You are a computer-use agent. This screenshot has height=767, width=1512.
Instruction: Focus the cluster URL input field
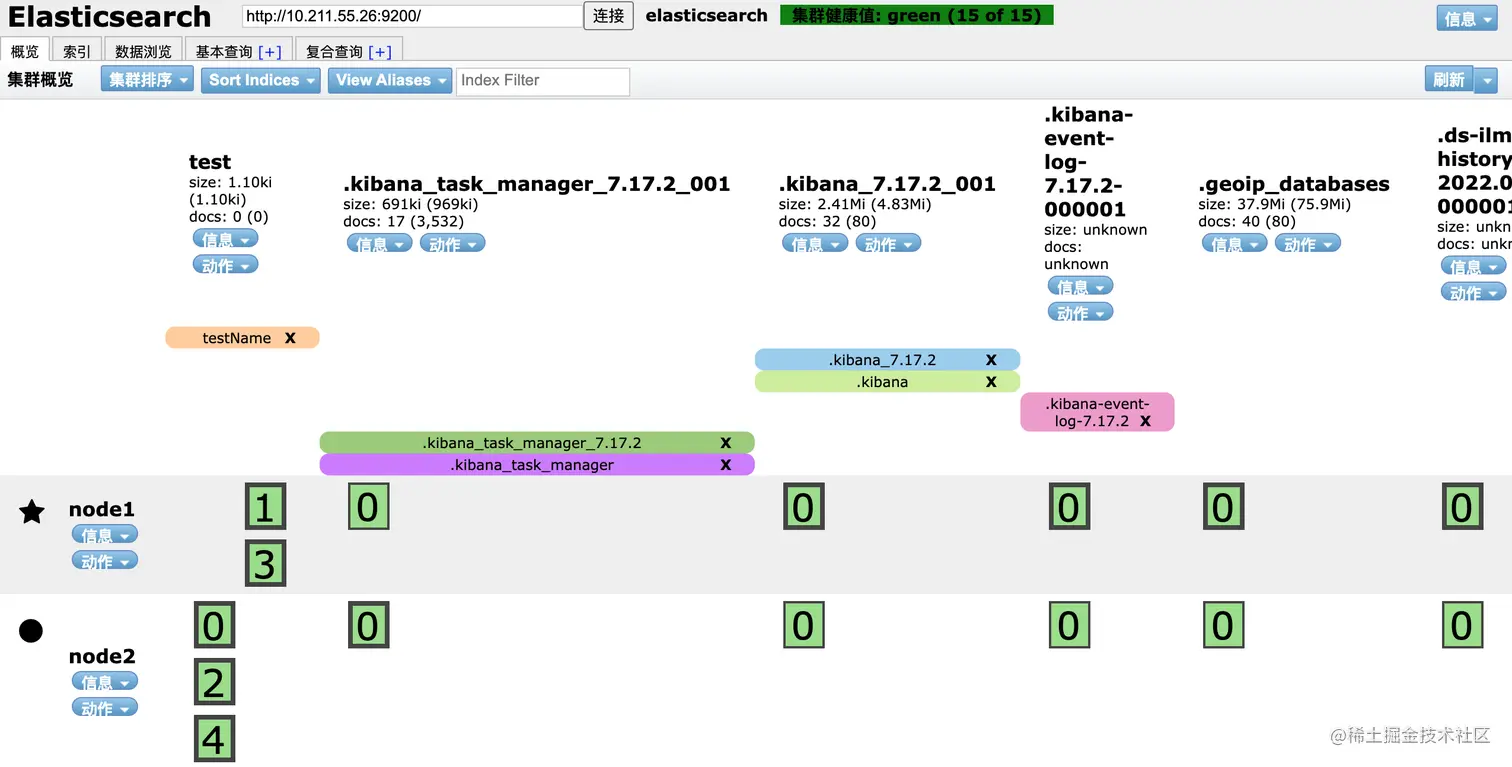pyautogui.click(x=412, y=16)
